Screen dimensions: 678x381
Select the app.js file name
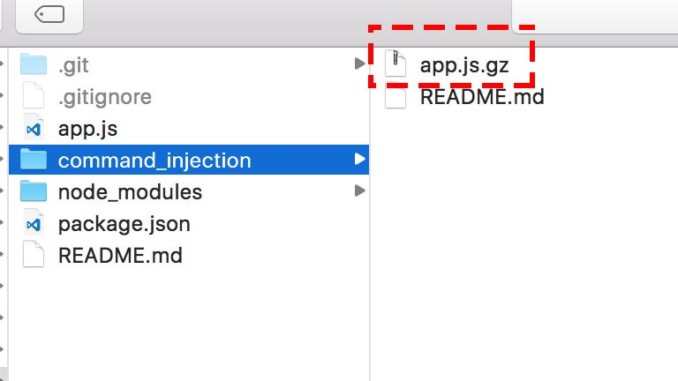click(88, 129)
